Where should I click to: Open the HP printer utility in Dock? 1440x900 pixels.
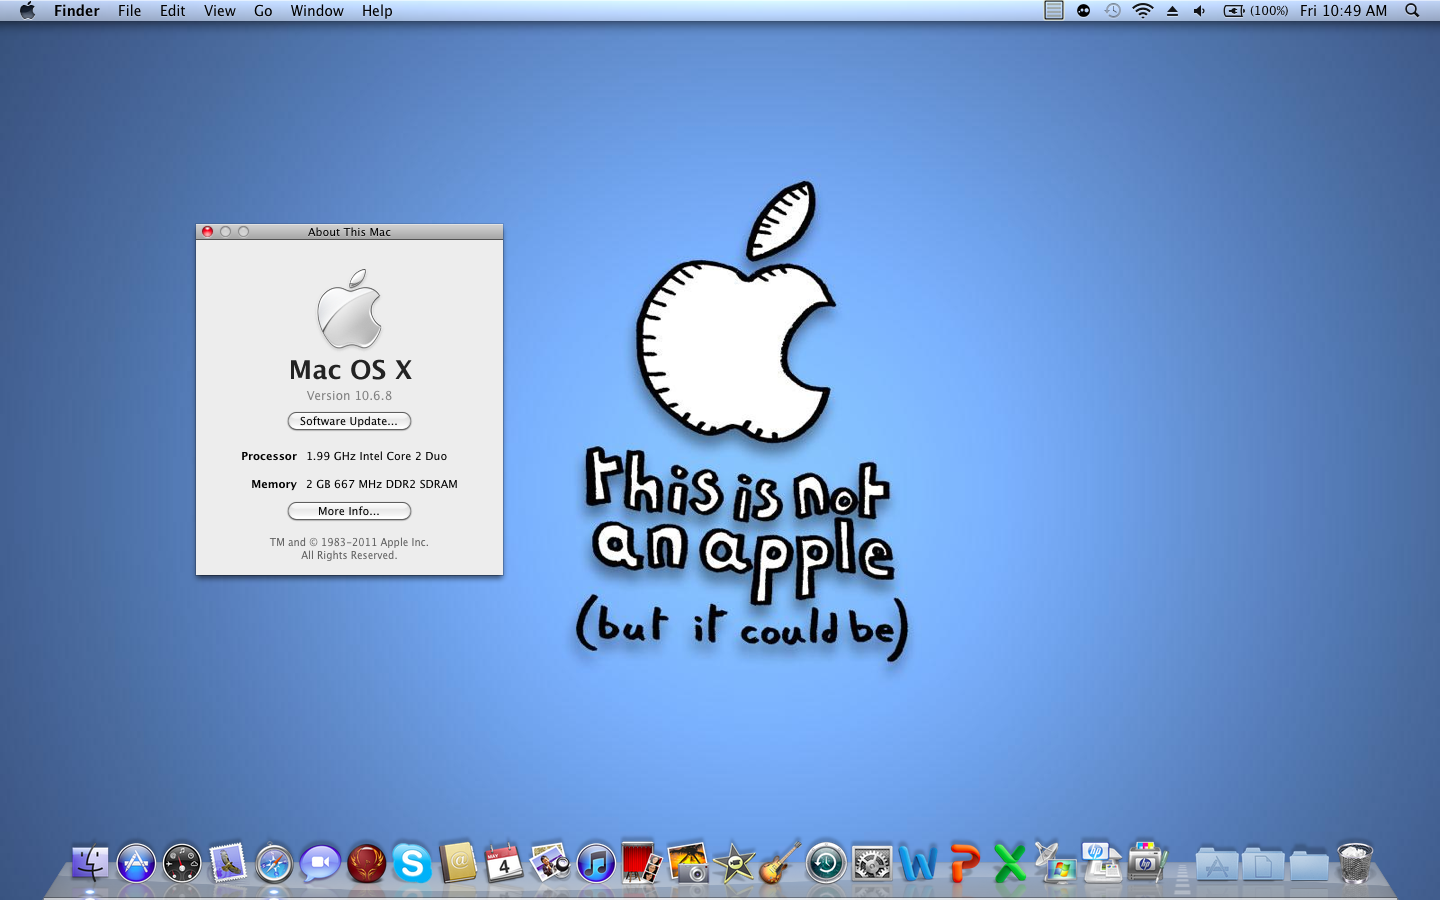1148,863
